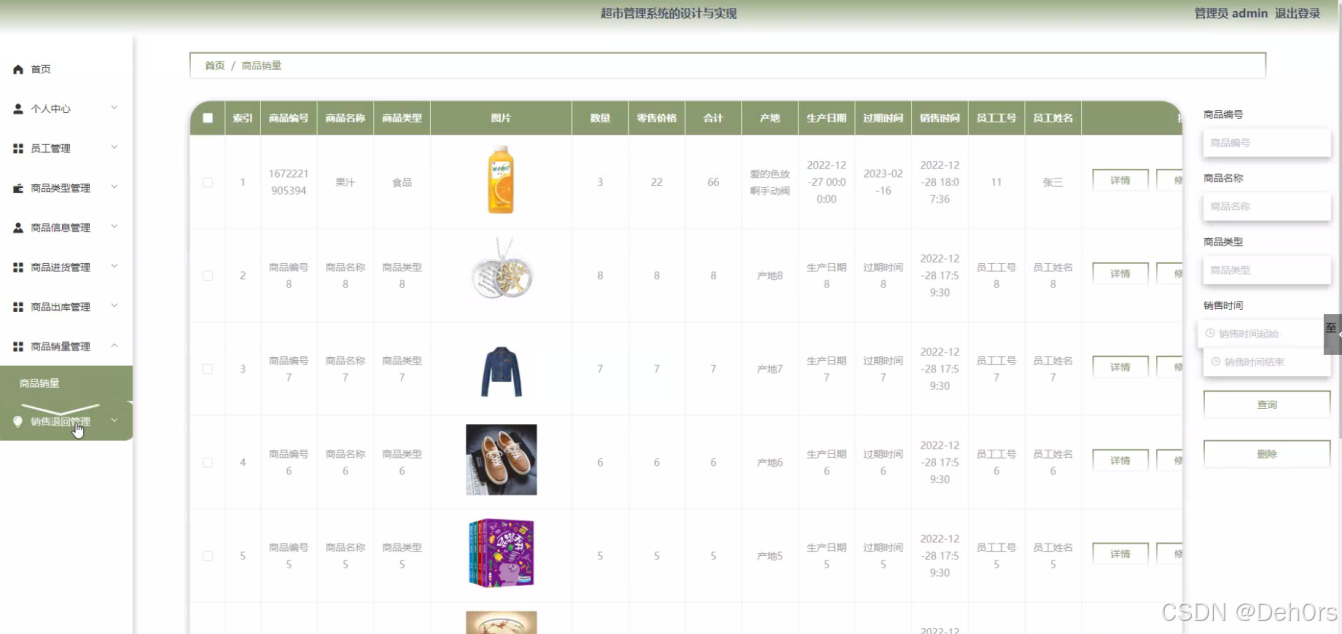Image resolution: width=1342 pixels, height=634 pixels.
Task: Check the checkbox for row 2
Action: point(207,275)
